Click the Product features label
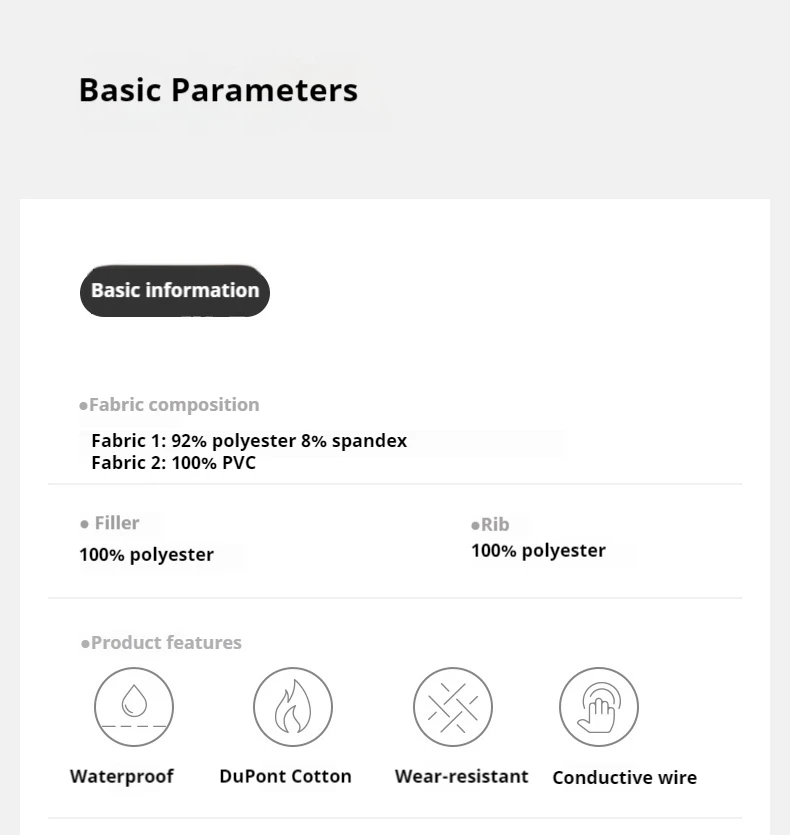The width and height of the screenshot is (790, 835). coord(166,643)
